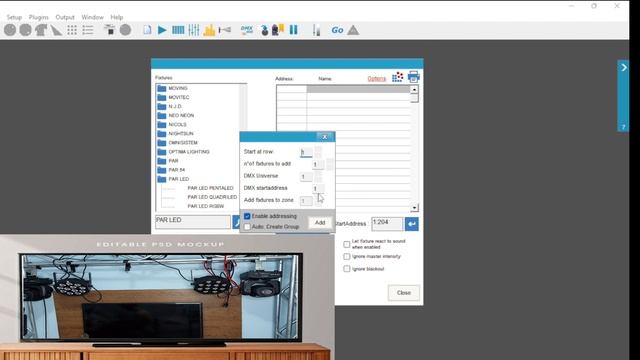Open the Output menu
Screen dimensions: 640x360
click(x=65, y=17)
